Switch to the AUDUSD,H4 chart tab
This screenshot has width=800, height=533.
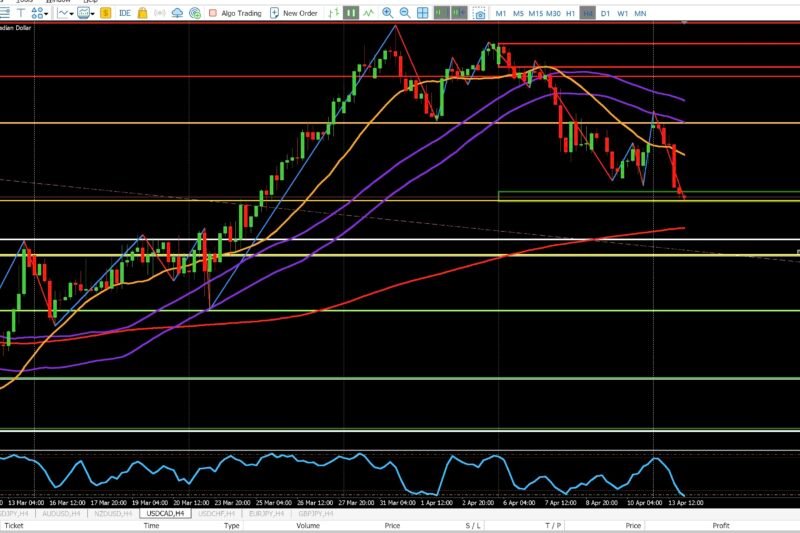point(61,514)
